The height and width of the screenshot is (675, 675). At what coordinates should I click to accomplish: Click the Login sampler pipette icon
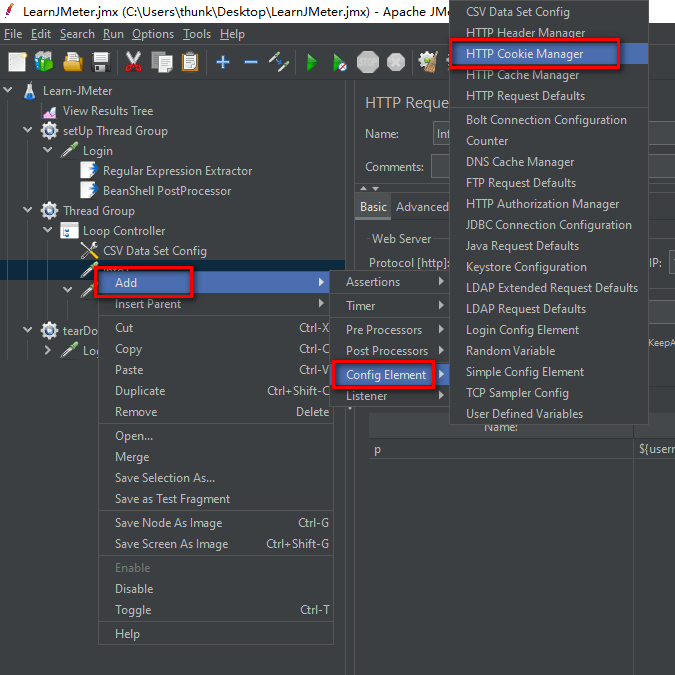click(69, 151)
